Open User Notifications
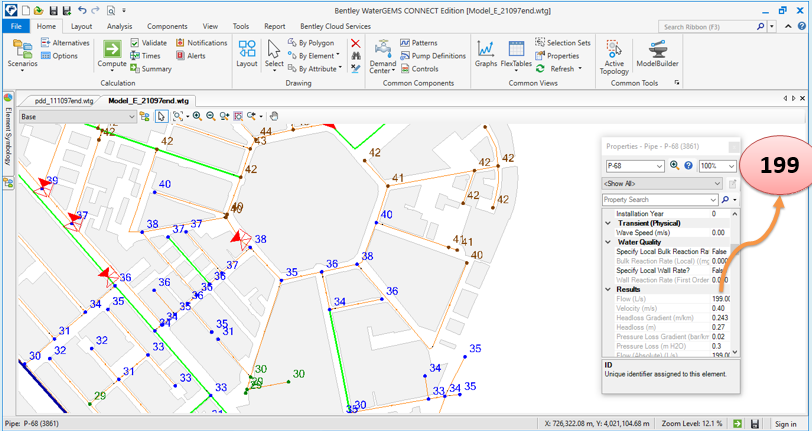The image size is (812, 431). (201, 43)
